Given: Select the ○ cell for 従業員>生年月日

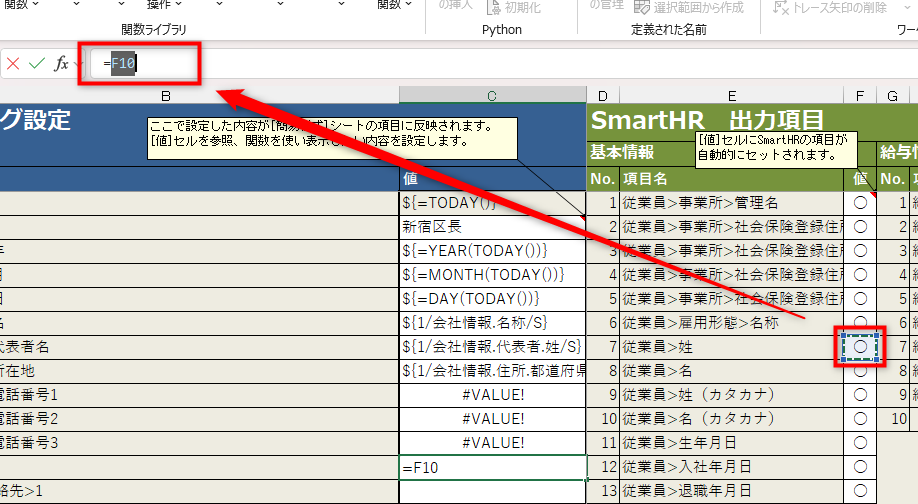Looking at the screenshot, I should 860,441.
